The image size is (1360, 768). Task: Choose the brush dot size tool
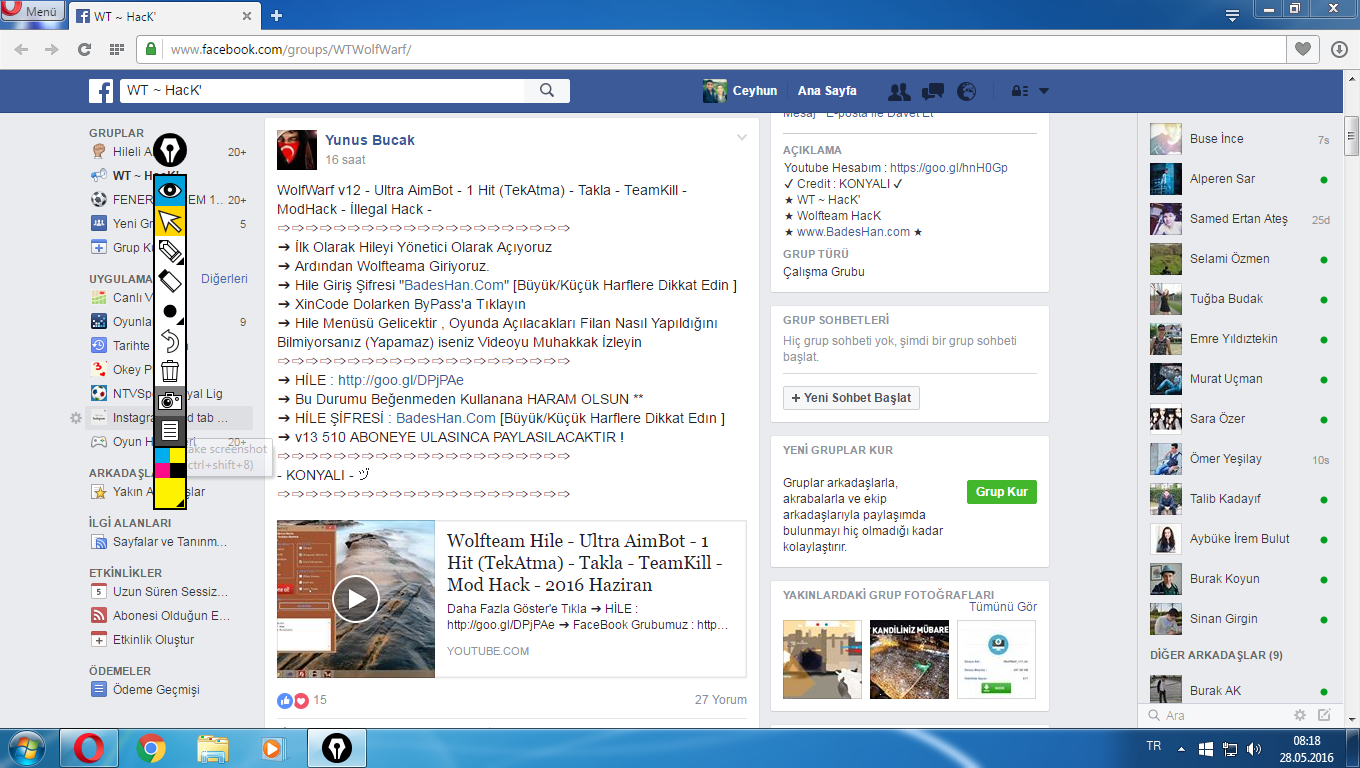170,311
